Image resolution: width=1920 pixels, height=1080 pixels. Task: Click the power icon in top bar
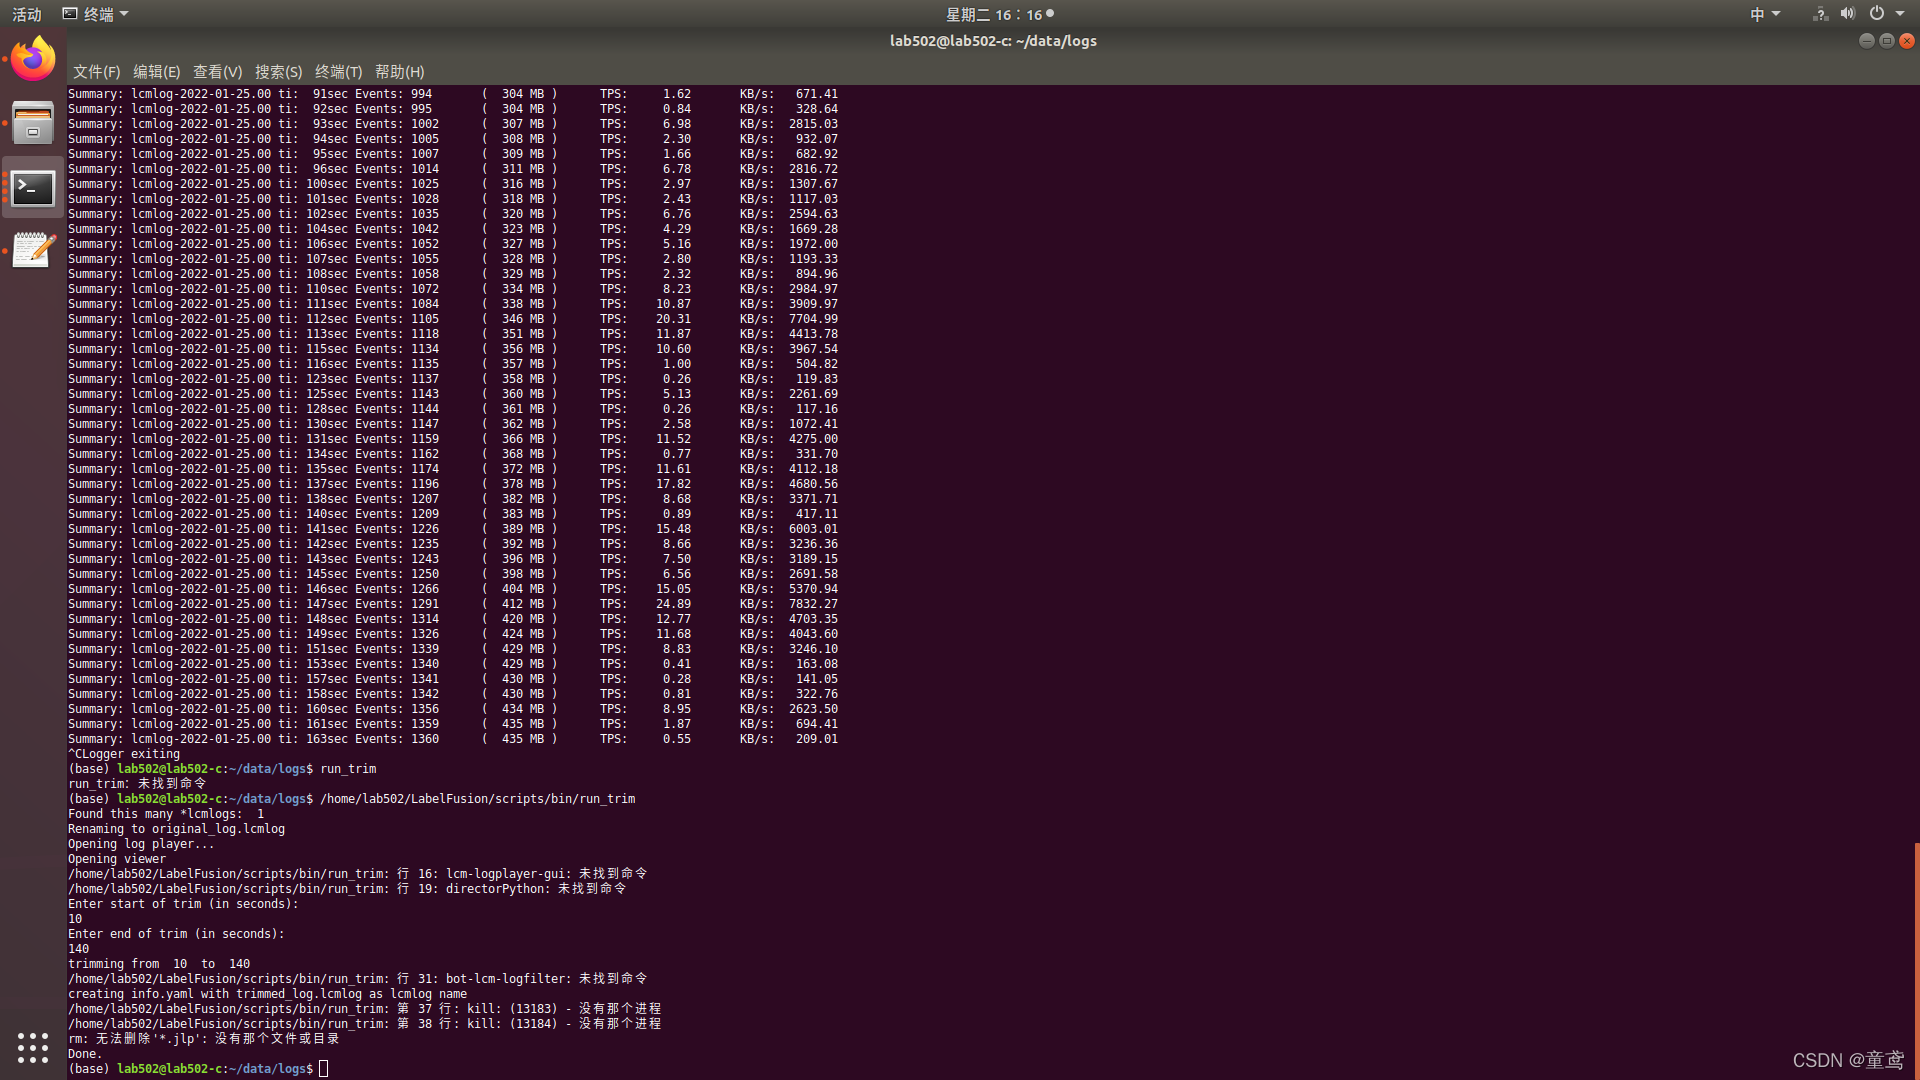click(1877, 14)
